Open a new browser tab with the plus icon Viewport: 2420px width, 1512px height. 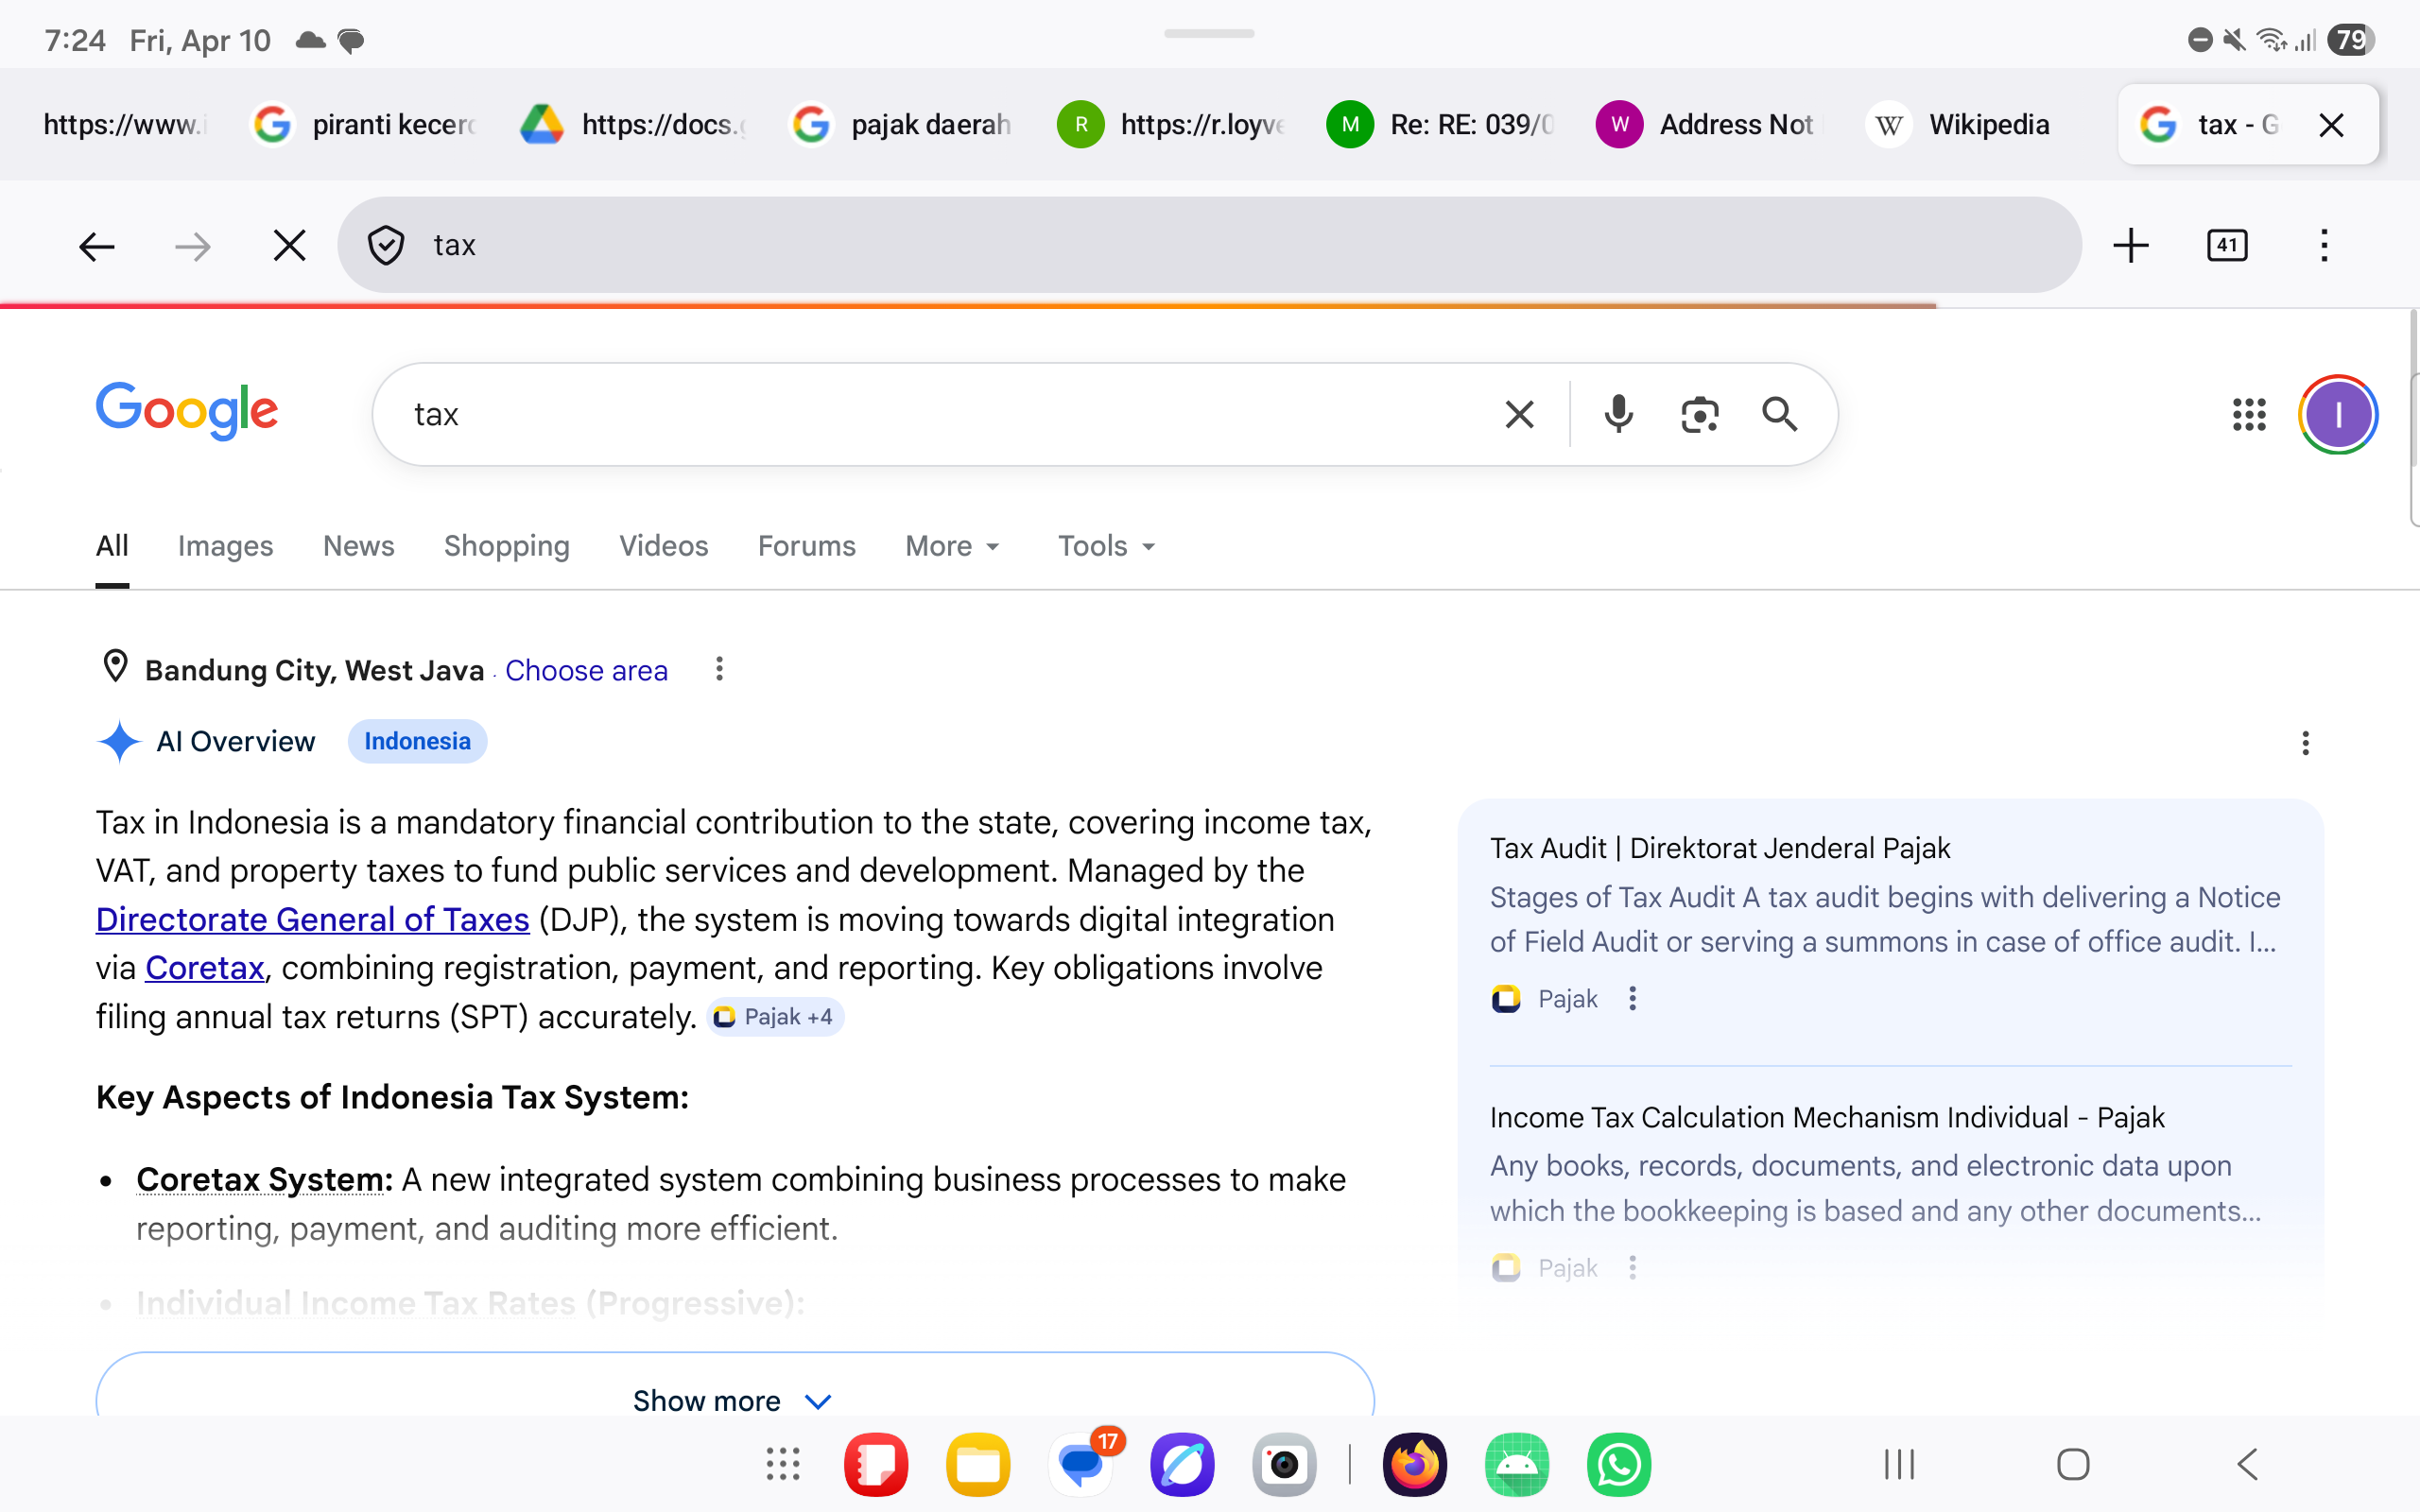2131,245
